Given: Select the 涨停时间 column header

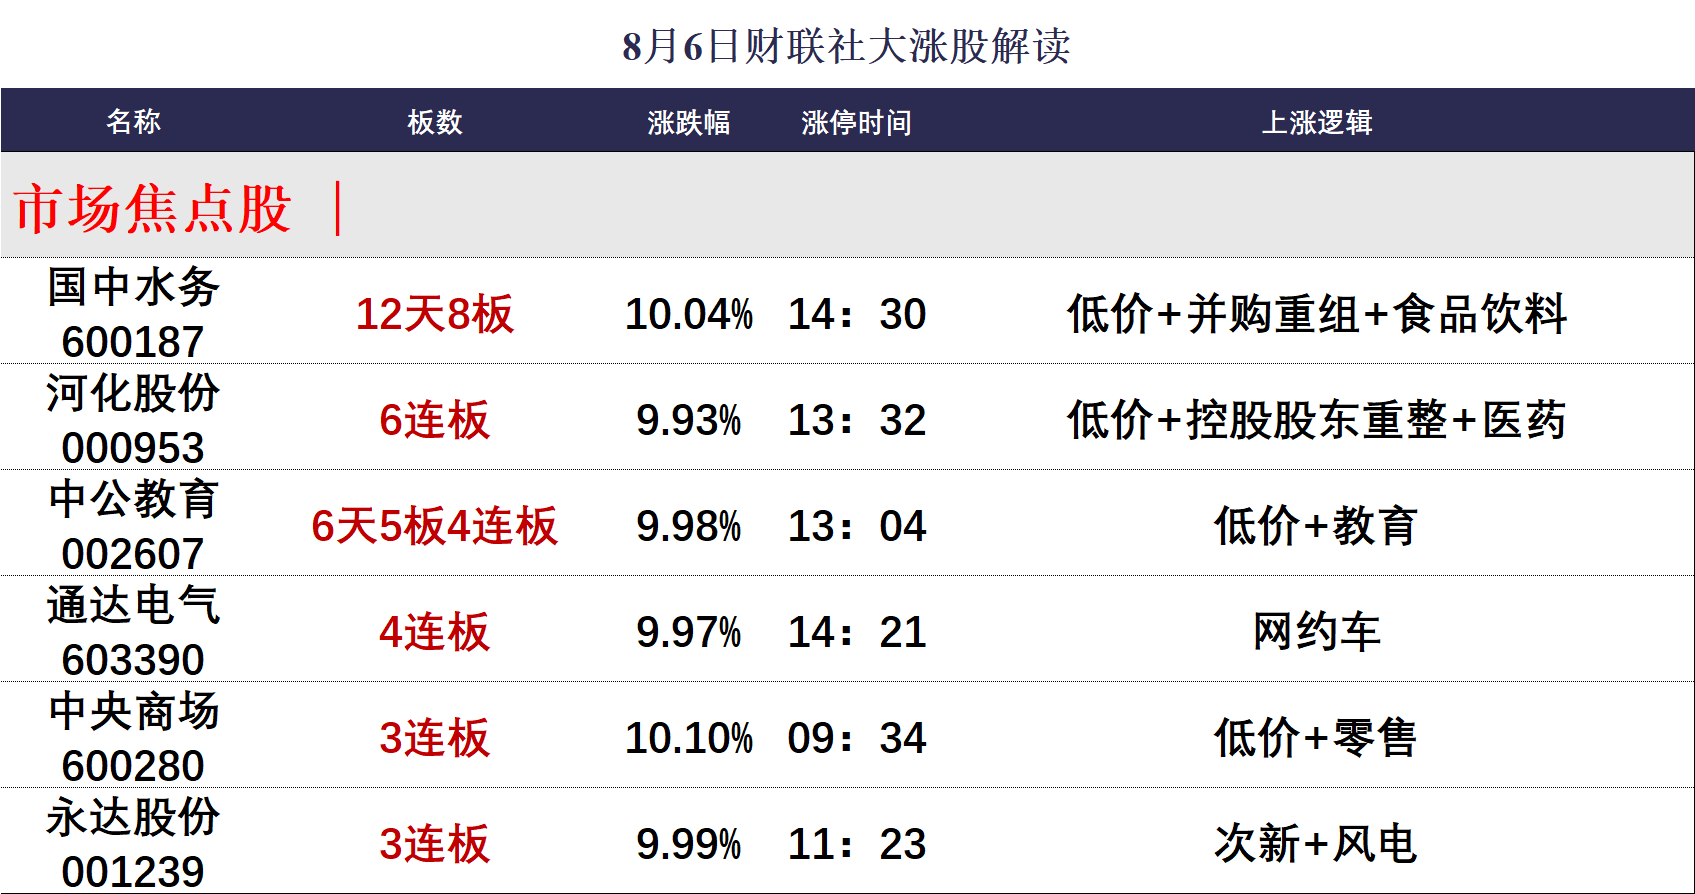Looking at the screenshot, I should point(856,122).
